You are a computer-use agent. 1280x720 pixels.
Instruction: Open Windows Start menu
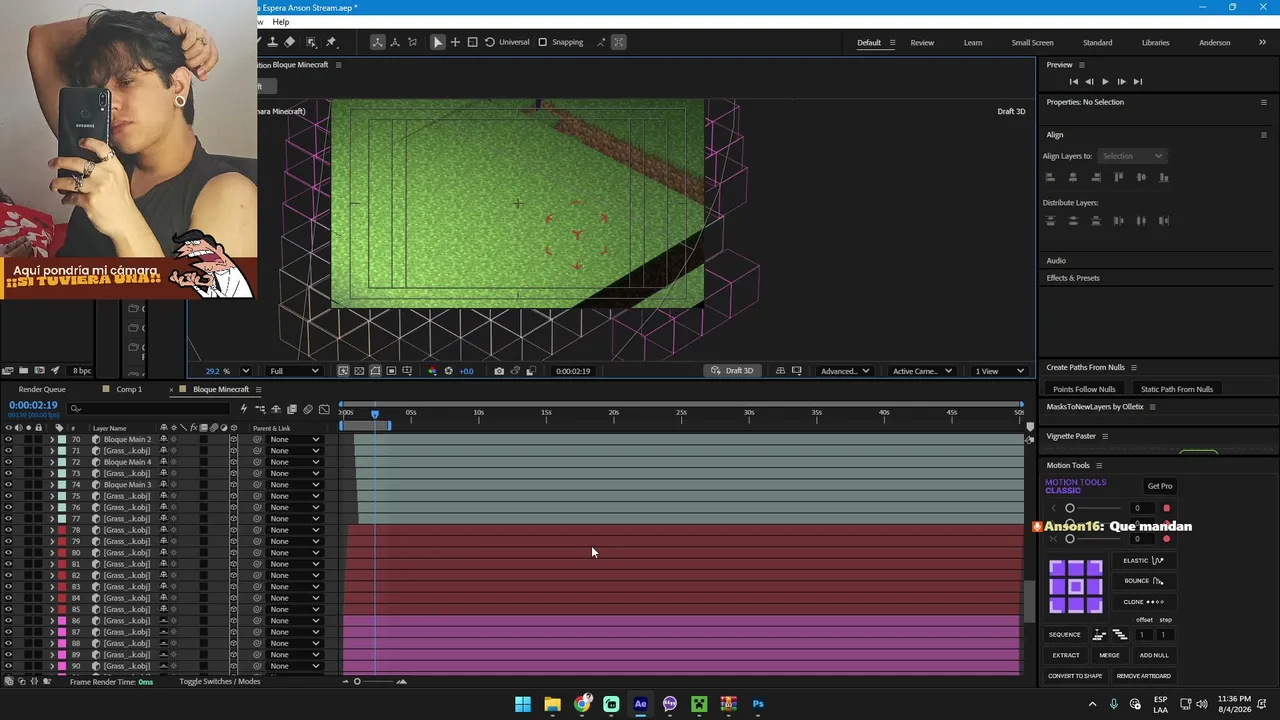pos(523,704)
